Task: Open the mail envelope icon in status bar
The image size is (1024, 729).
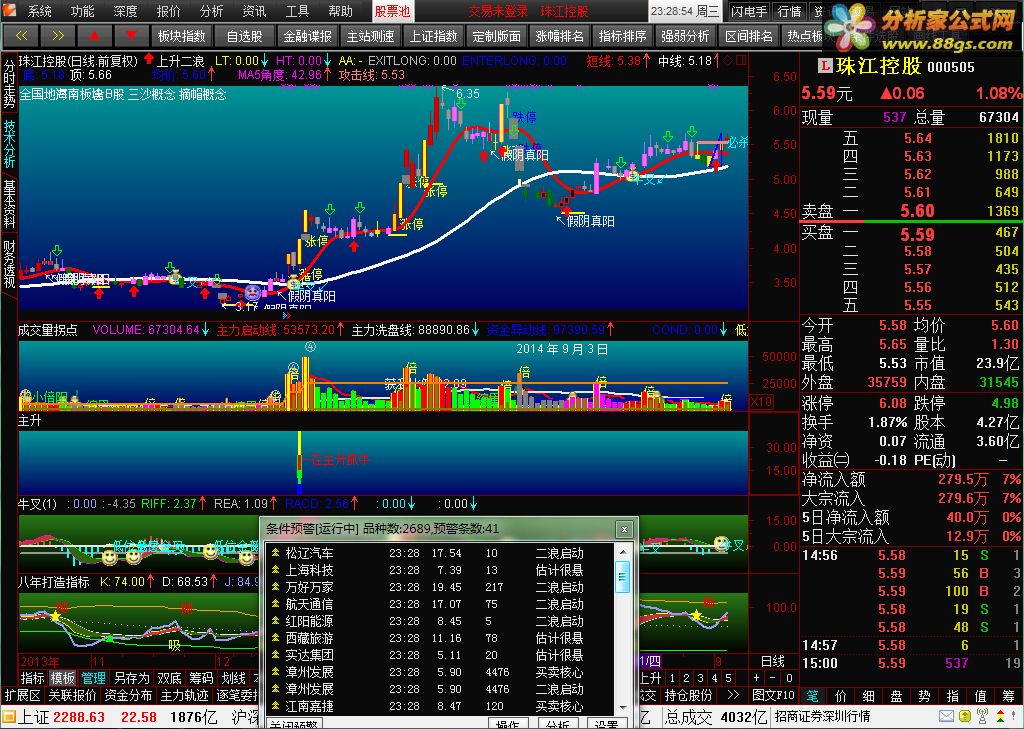Action: (x=946, y=717)
